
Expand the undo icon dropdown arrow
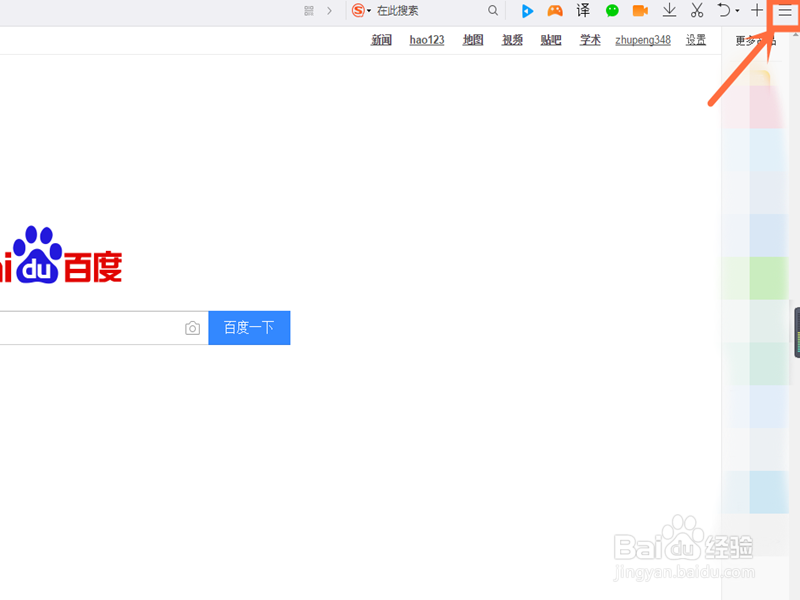[737, 11]
